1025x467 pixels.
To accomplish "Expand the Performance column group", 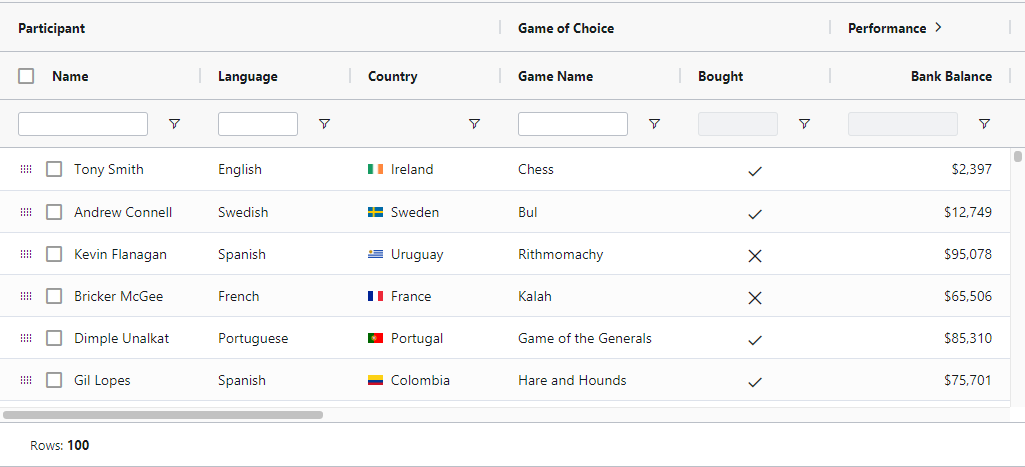I will 938,28.
